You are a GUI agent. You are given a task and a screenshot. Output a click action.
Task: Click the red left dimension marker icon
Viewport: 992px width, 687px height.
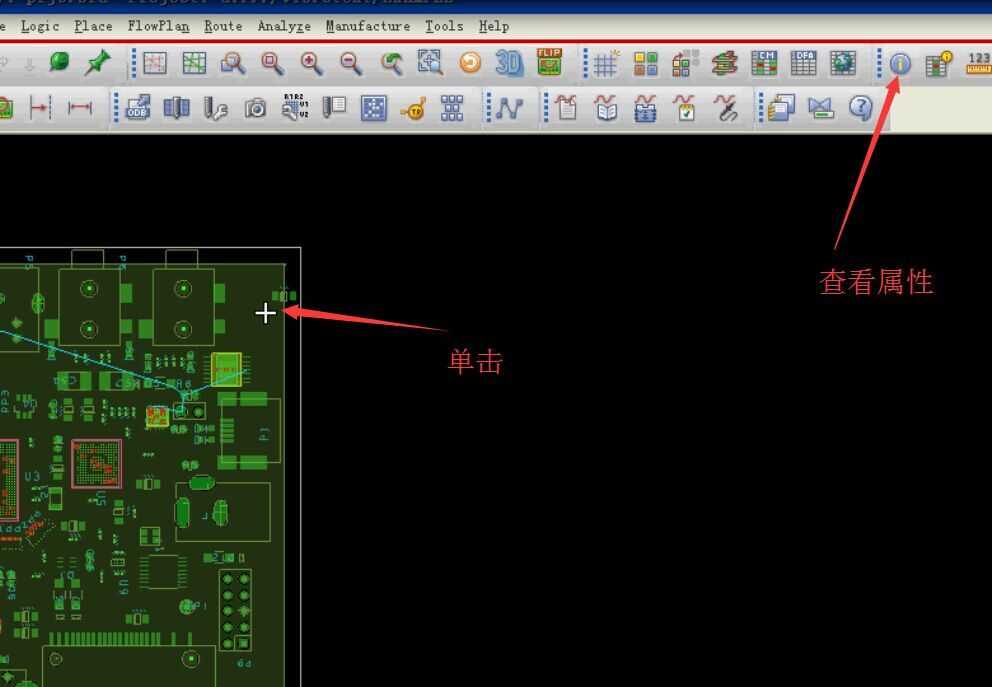click(x=40, y=108)
